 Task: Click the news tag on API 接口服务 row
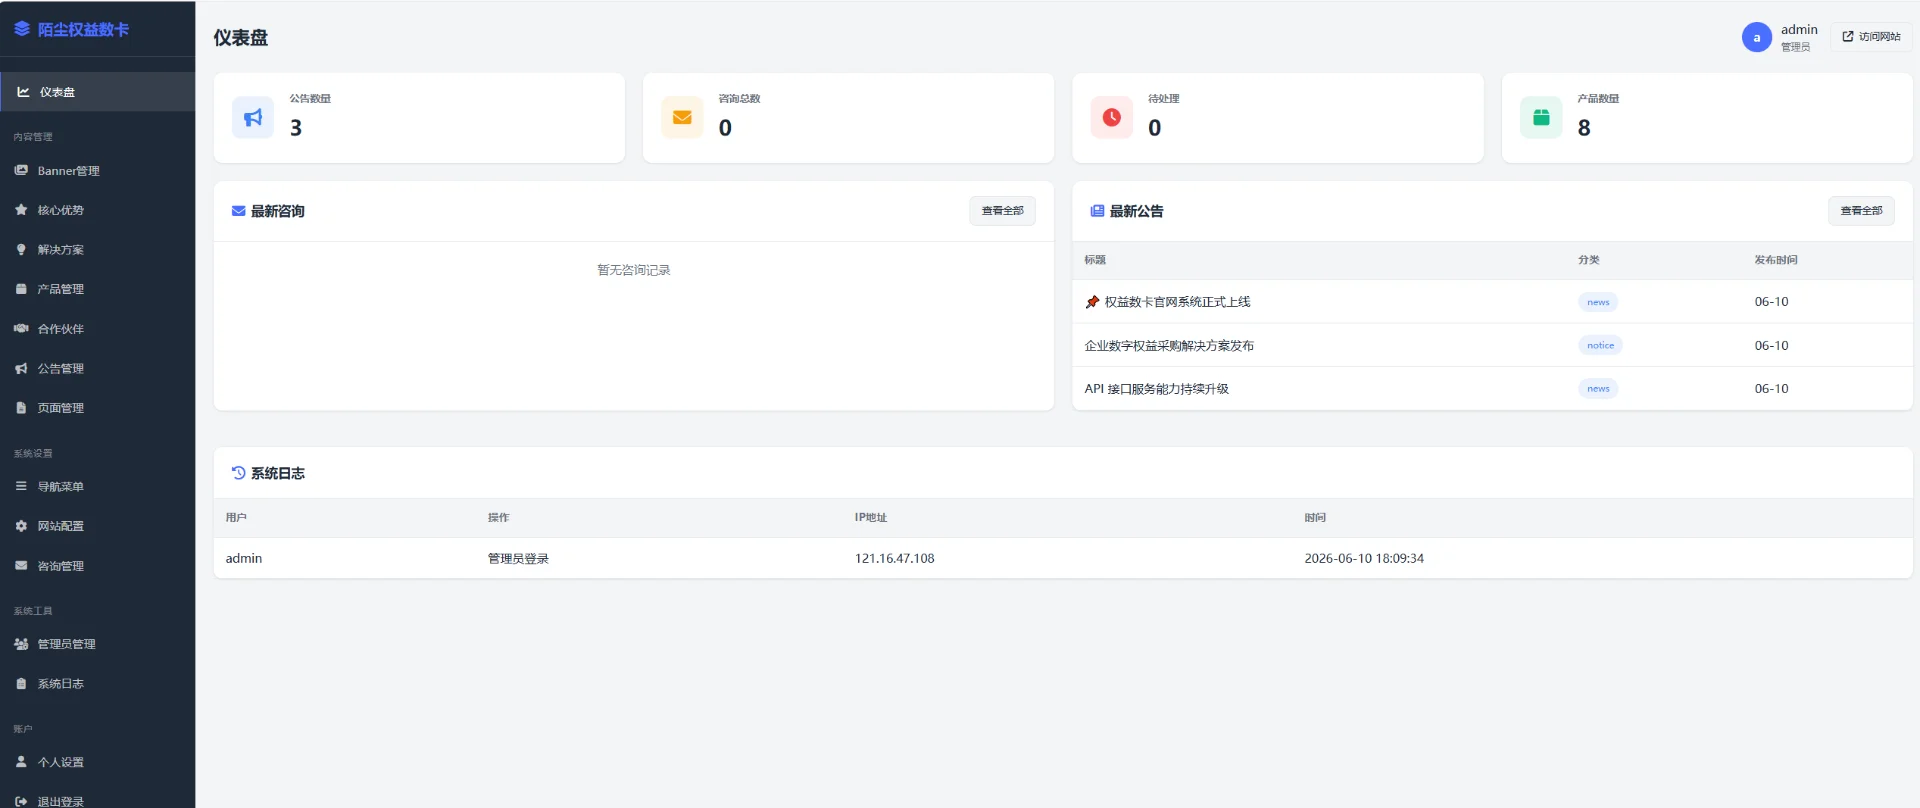pos(1598,389)
